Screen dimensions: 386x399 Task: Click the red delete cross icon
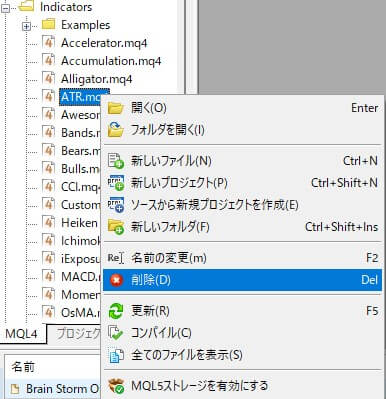(x=116, y=280)
